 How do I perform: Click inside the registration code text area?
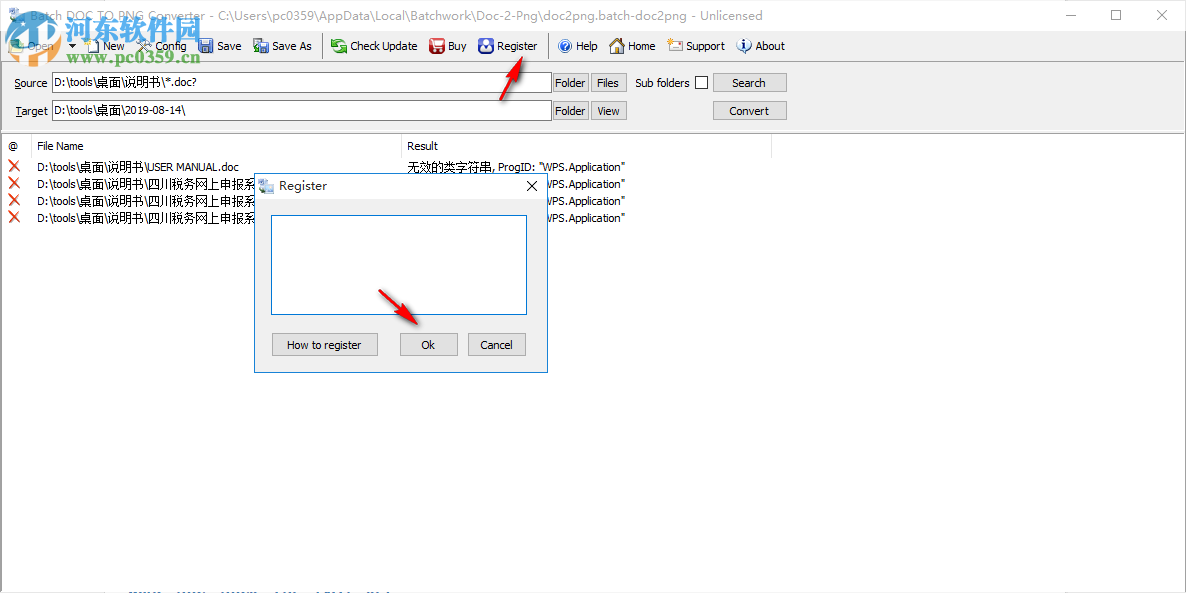tap(398, 264)
